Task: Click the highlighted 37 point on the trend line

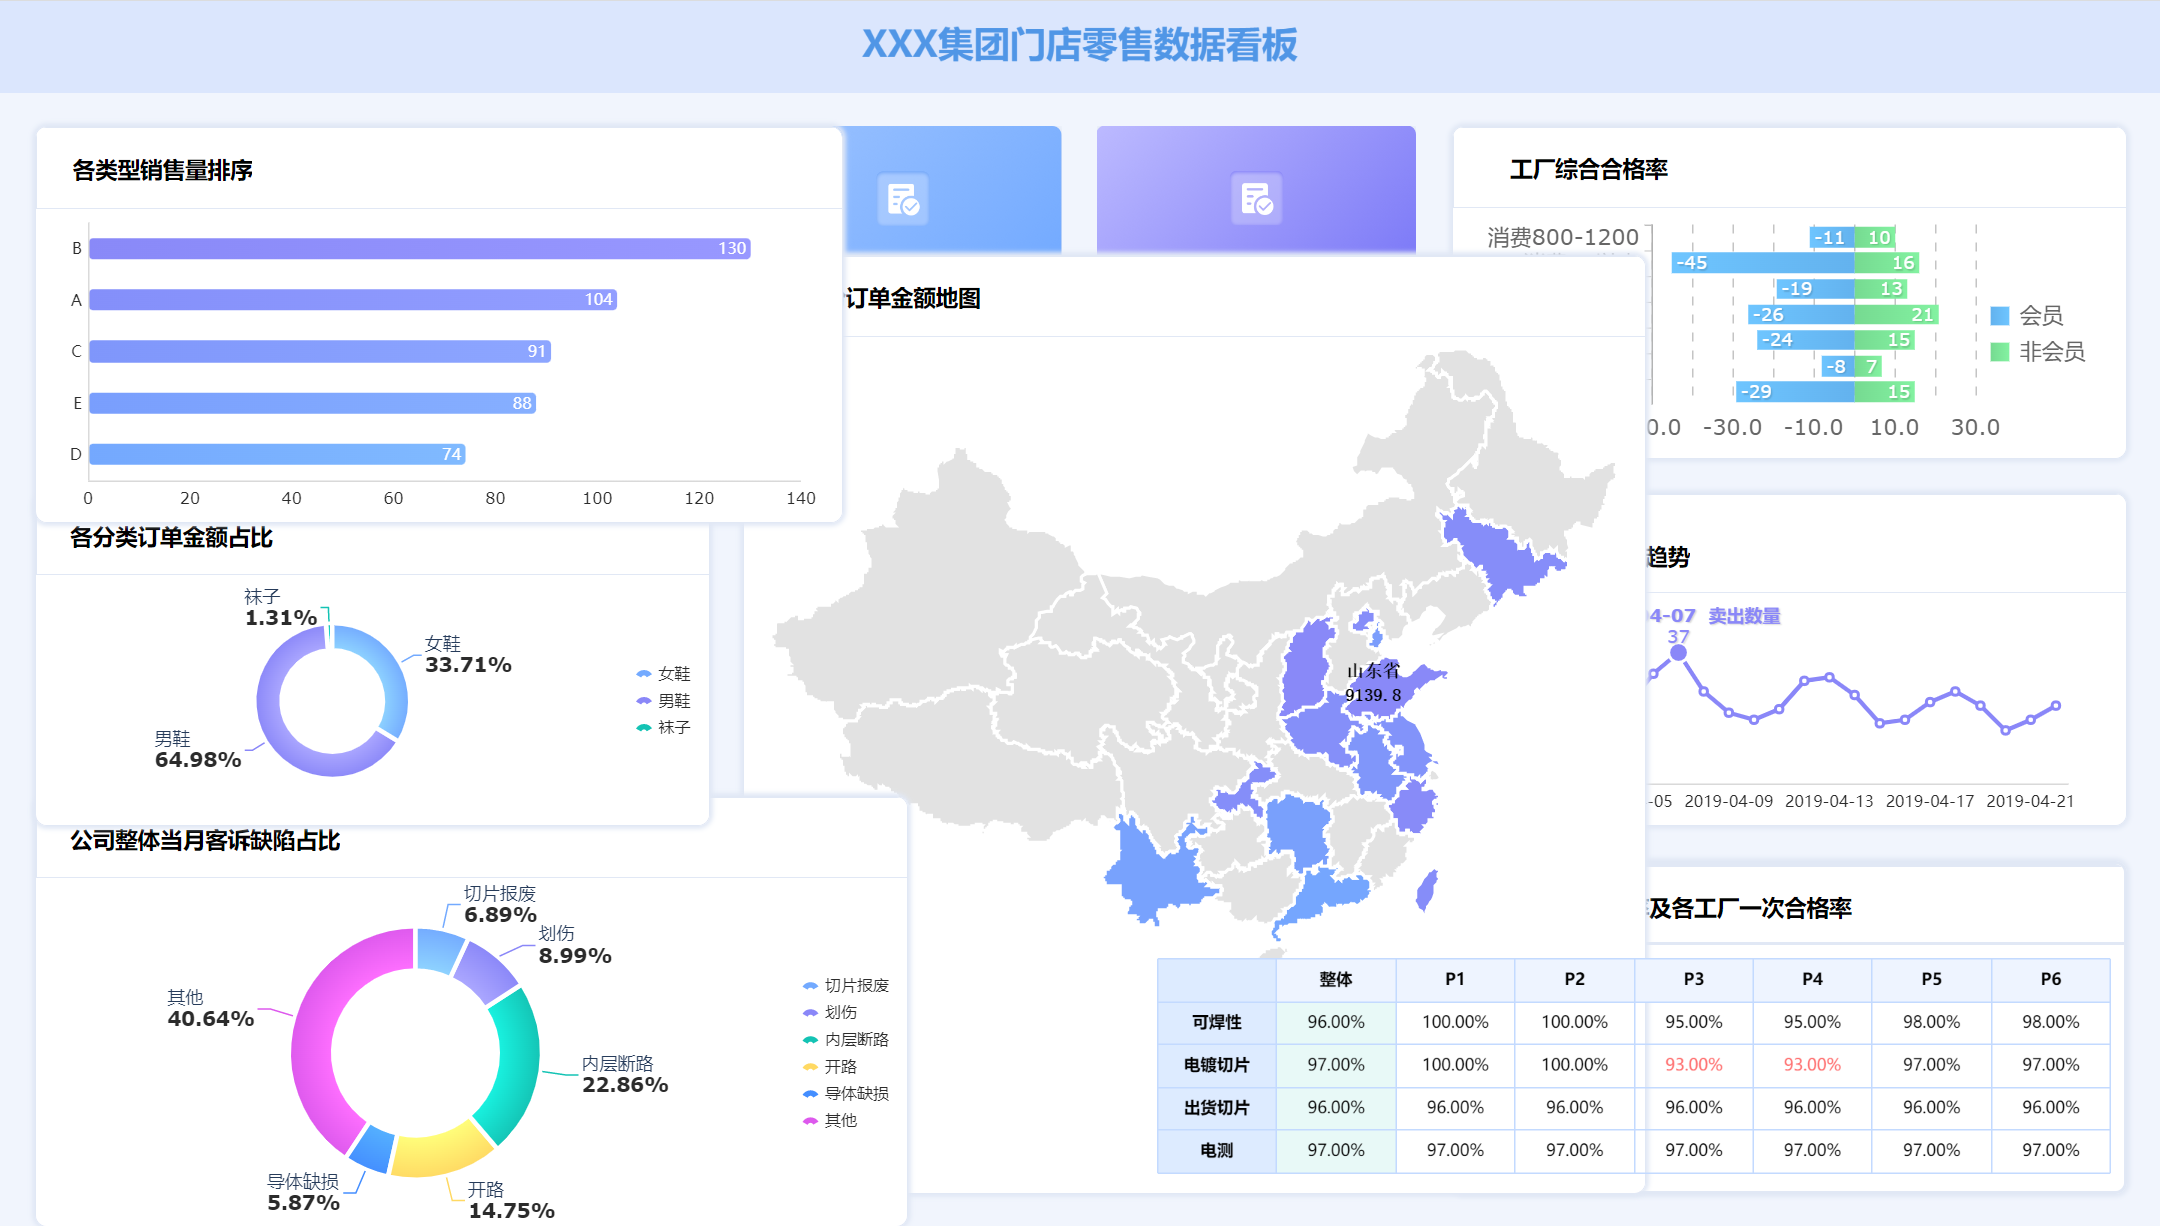Action: 1678,653
